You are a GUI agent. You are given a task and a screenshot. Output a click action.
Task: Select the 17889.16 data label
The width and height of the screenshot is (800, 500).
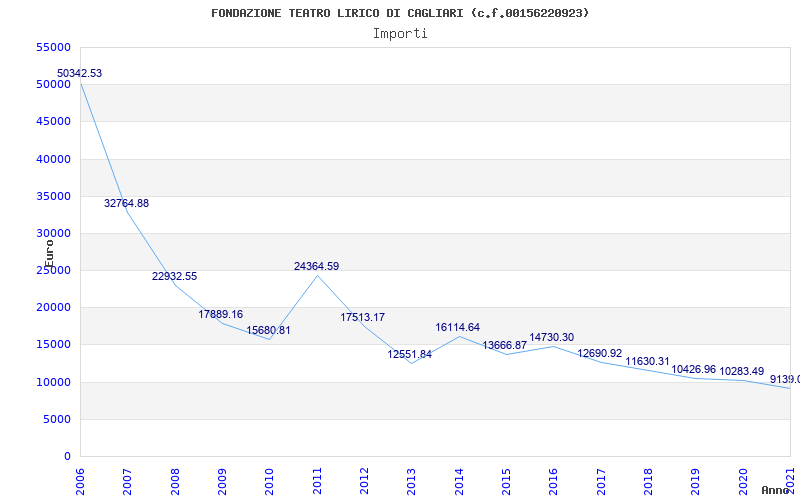221,314
